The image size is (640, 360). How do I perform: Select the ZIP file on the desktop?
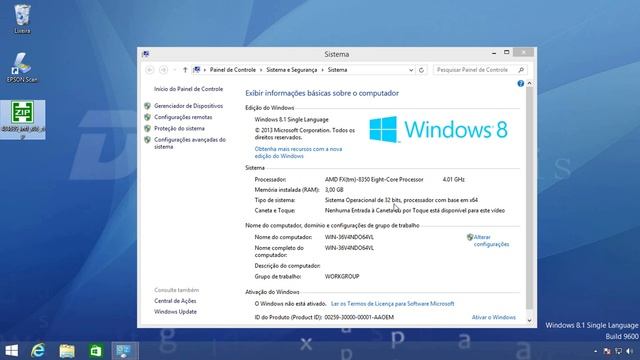22,119
